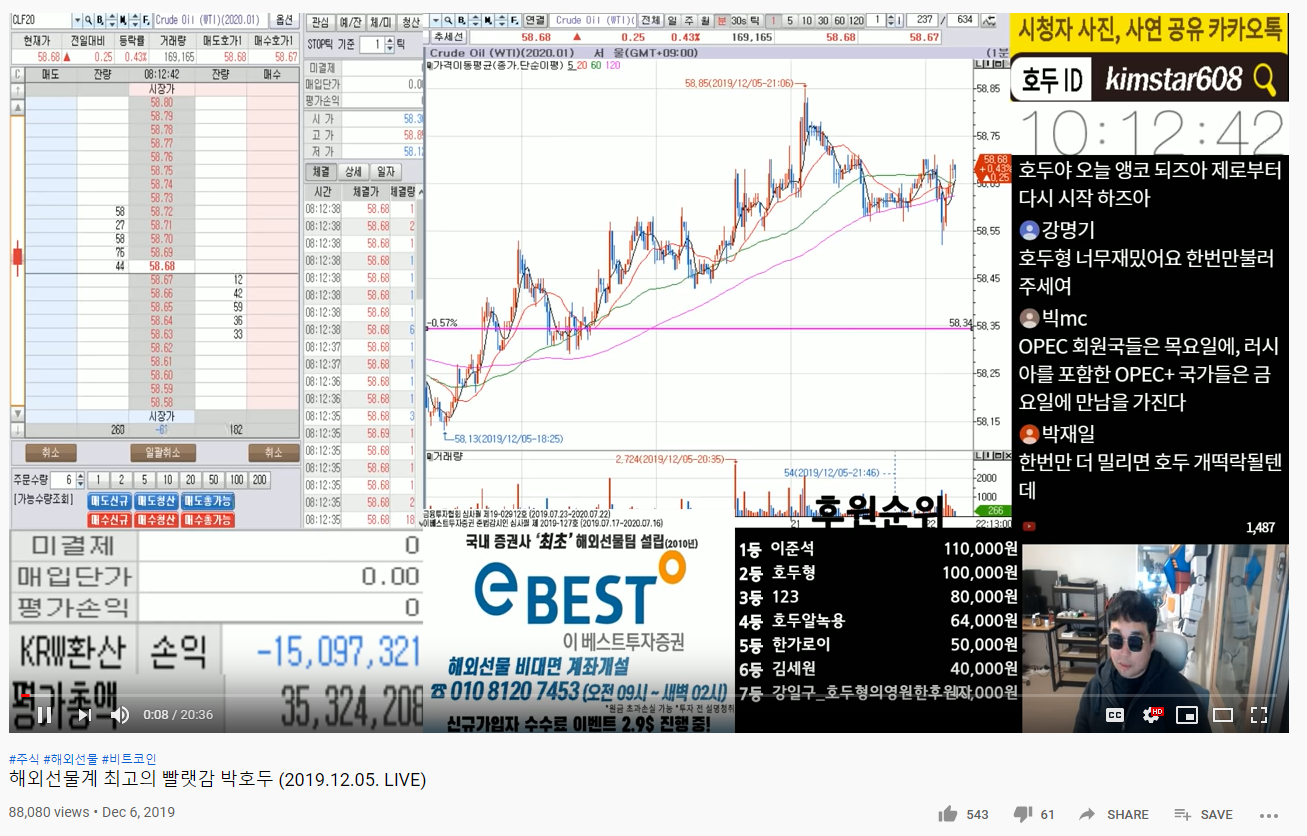The width and height of the screenshot is (1307, 836).
Task: Save video to a playlist
Action: (x=1203, y=814)
